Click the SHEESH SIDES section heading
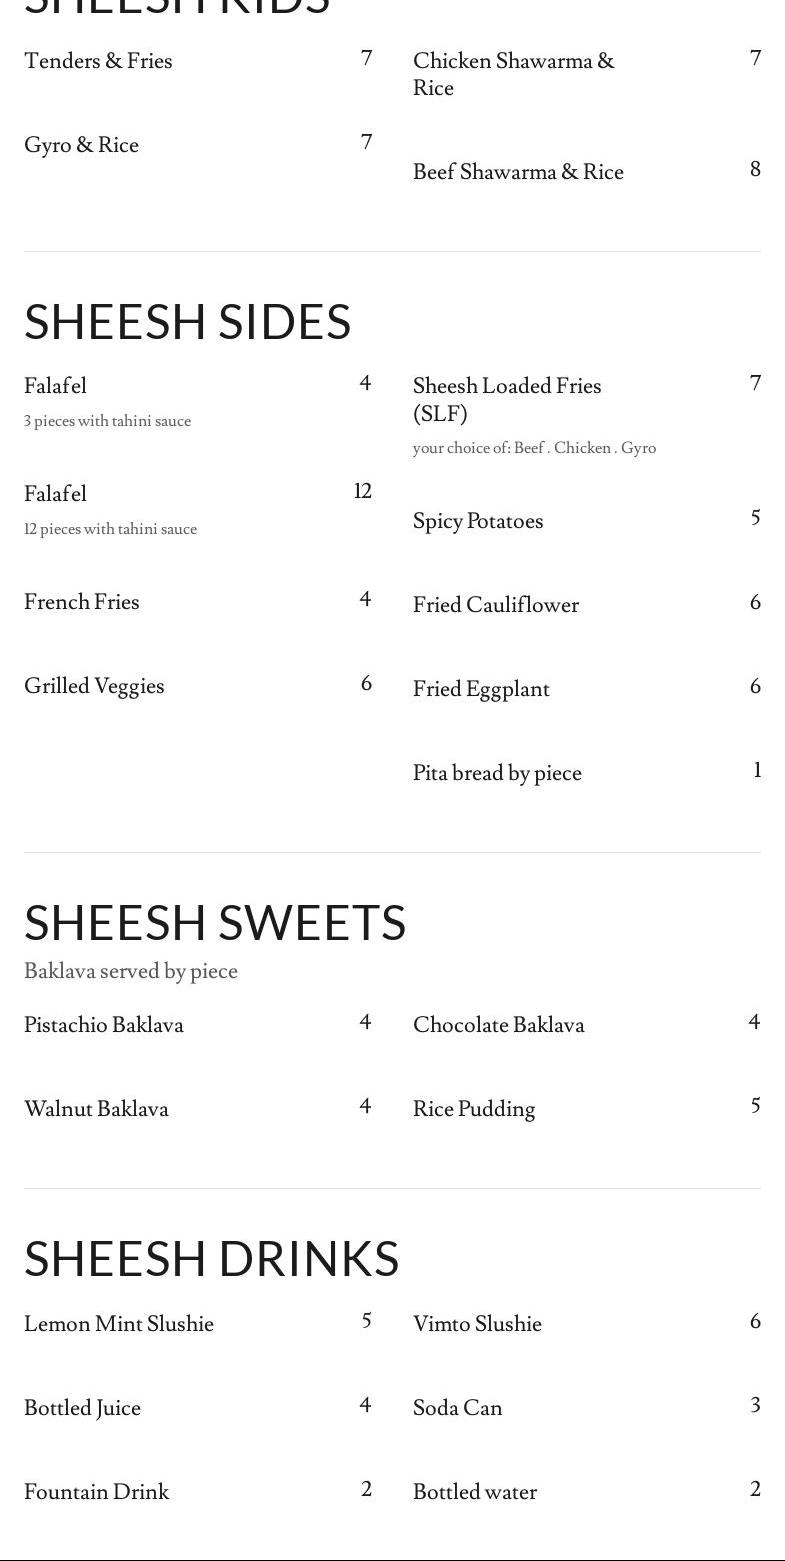 click(187, 322)
